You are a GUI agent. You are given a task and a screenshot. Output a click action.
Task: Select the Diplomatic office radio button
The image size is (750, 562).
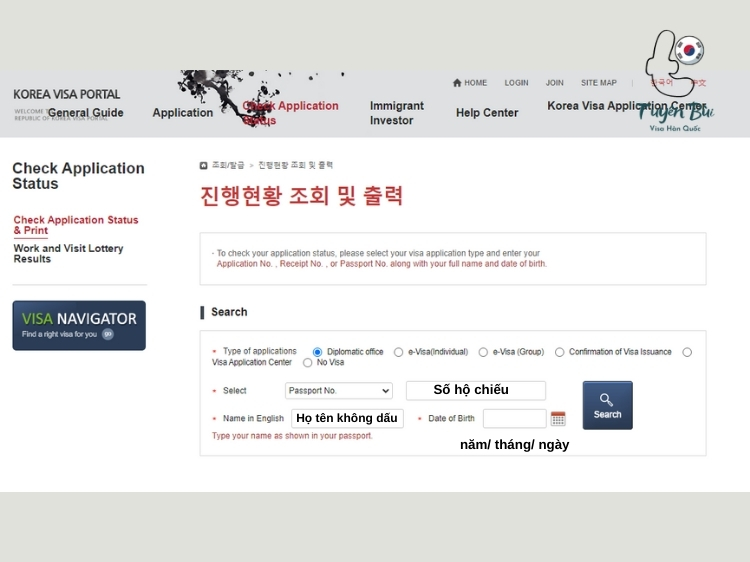click(317, 353)
